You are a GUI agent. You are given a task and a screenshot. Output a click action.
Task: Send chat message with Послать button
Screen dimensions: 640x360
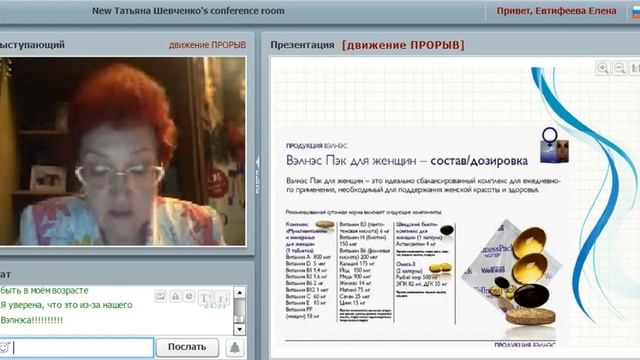[187, 347]
